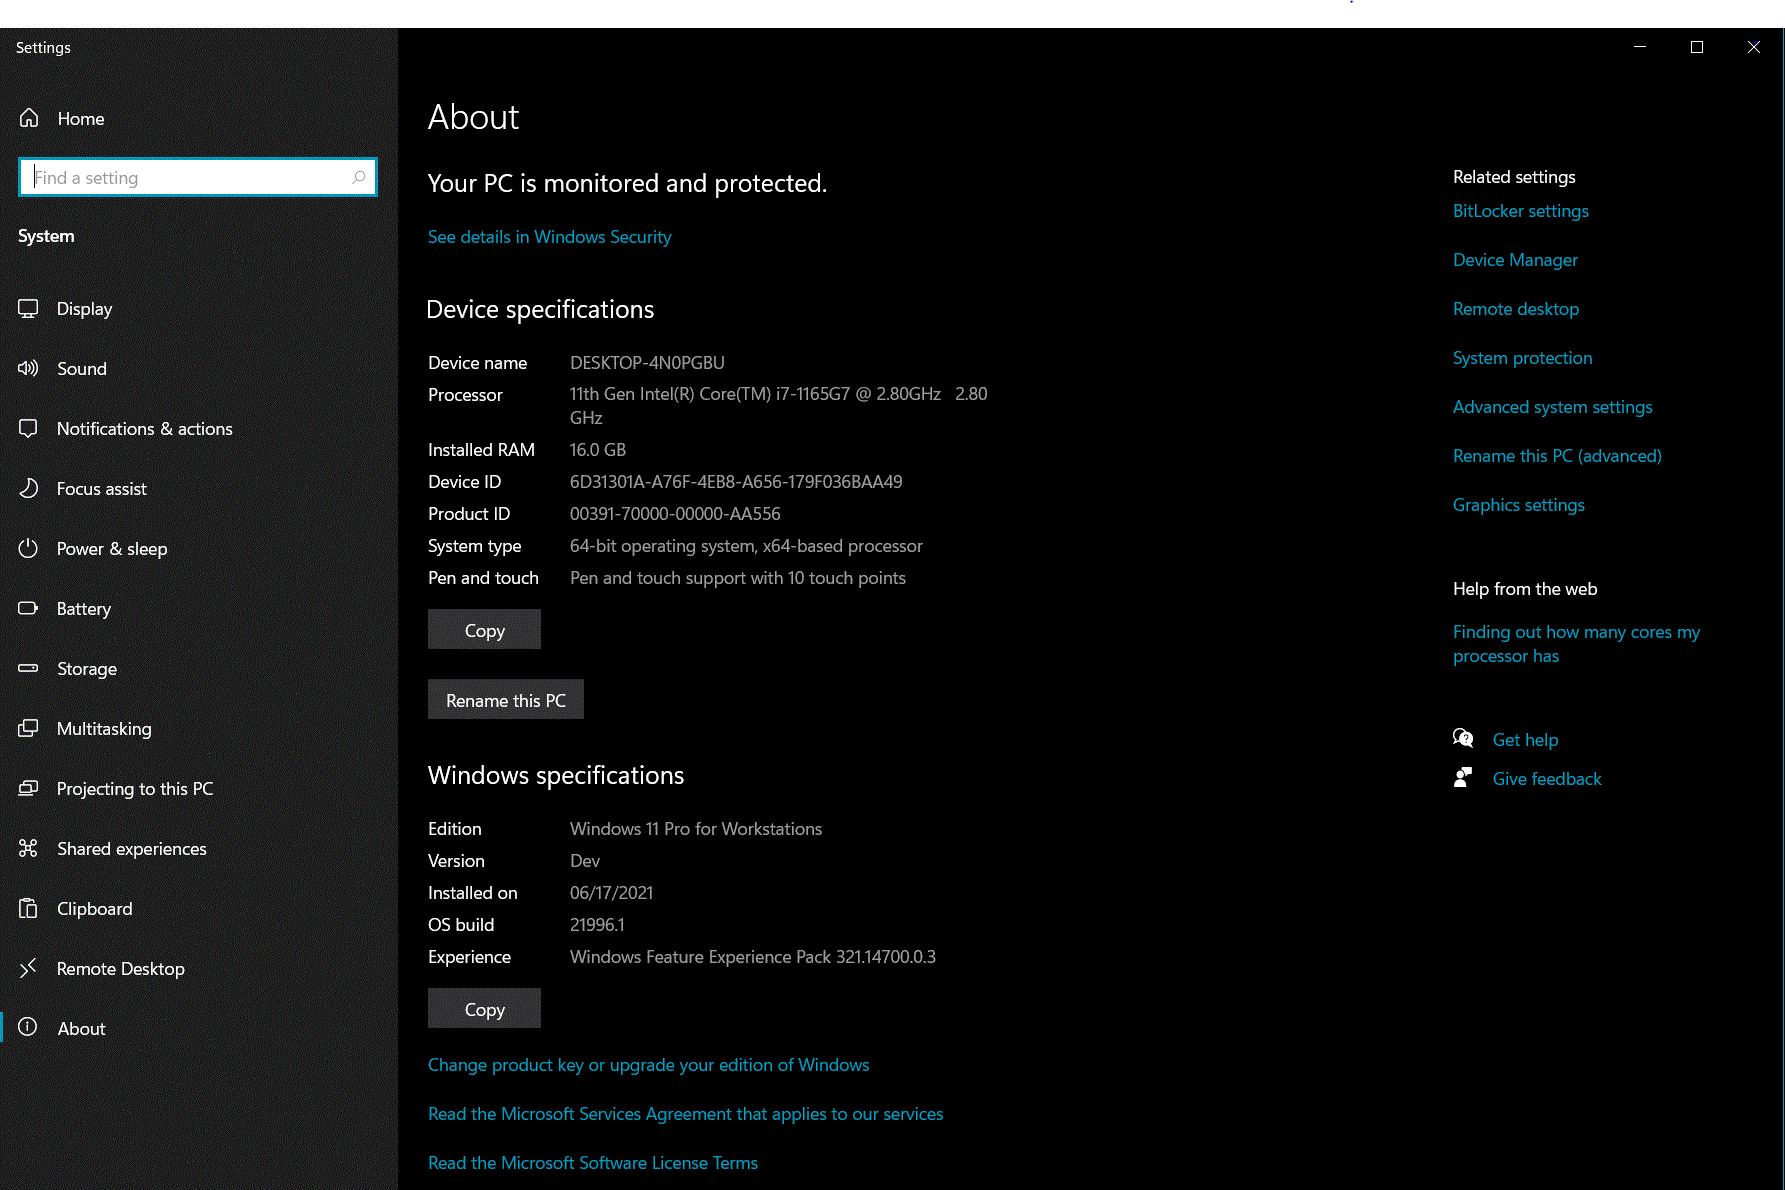Click the Projecting to this PC icon
Viewport: 1785px width, 1190px height.
click(28, 788)
